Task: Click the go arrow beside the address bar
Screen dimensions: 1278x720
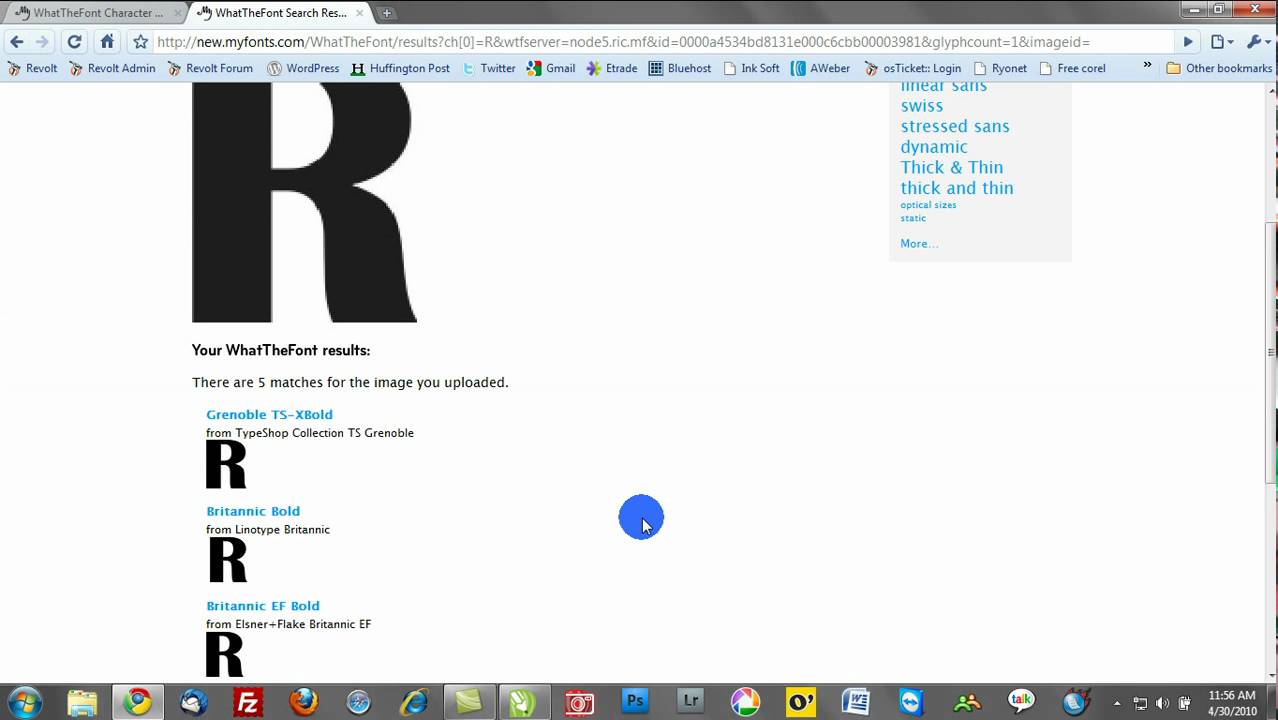Action: pos(1188,42)
